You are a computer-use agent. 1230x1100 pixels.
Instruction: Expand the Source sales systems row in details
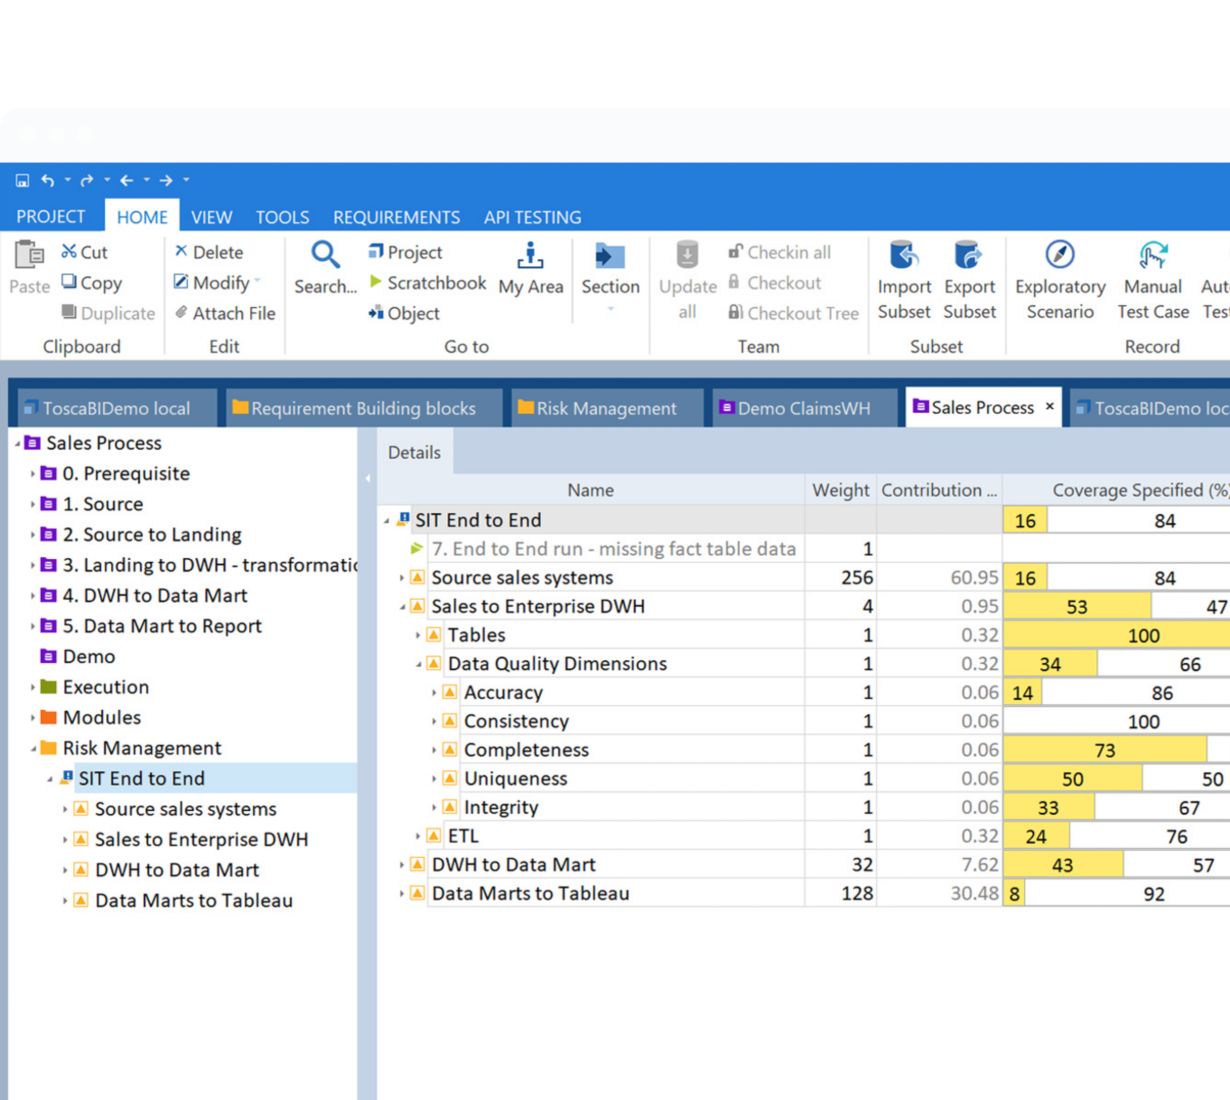pos(402,578)
